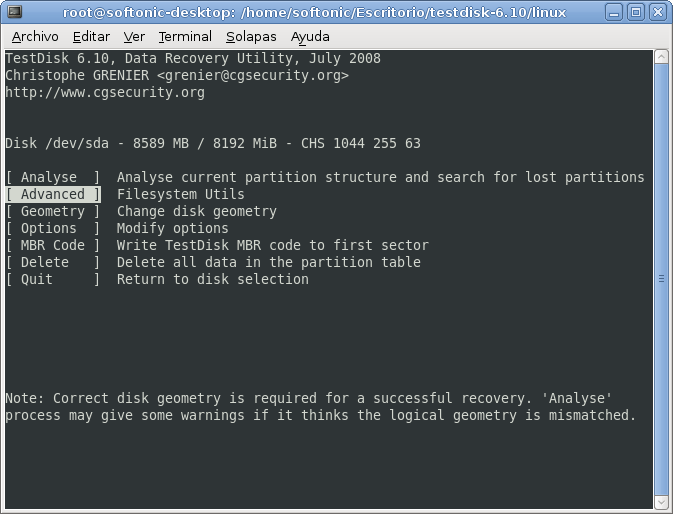
Task: Open the Ayuda menu
Action: pyautogui.click(x=310, y=37)
